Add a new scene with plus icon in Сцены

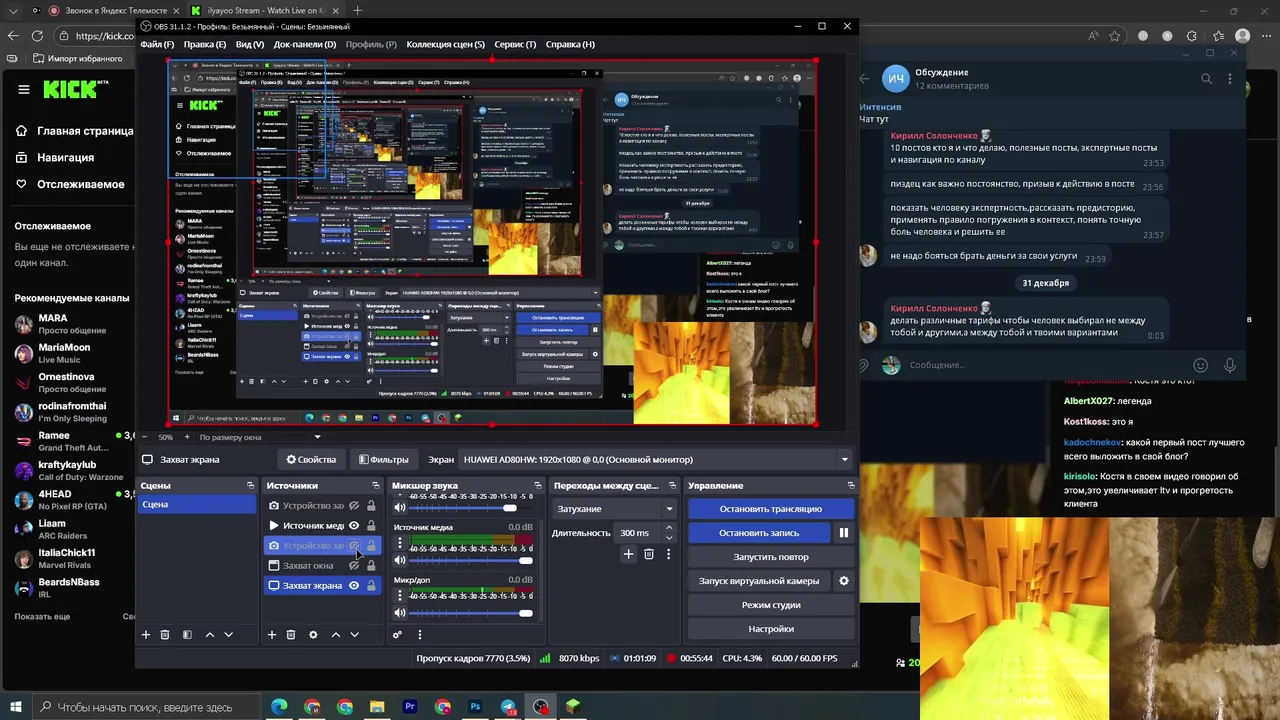point(146,635)
